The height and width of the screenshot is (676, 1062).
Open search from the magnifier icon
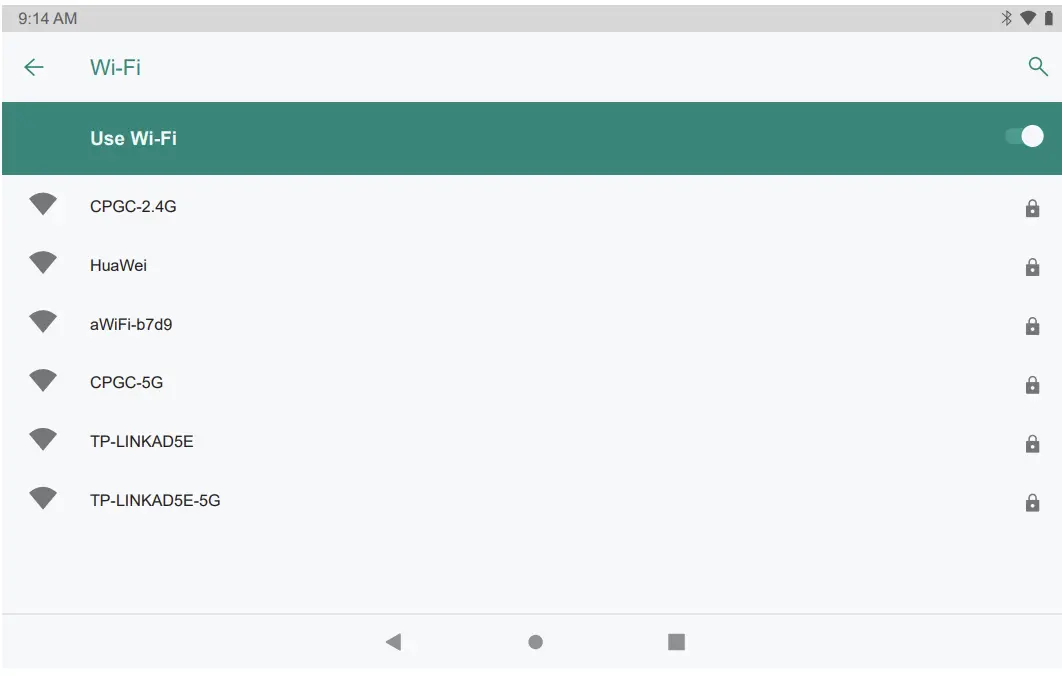(1037, 66)
